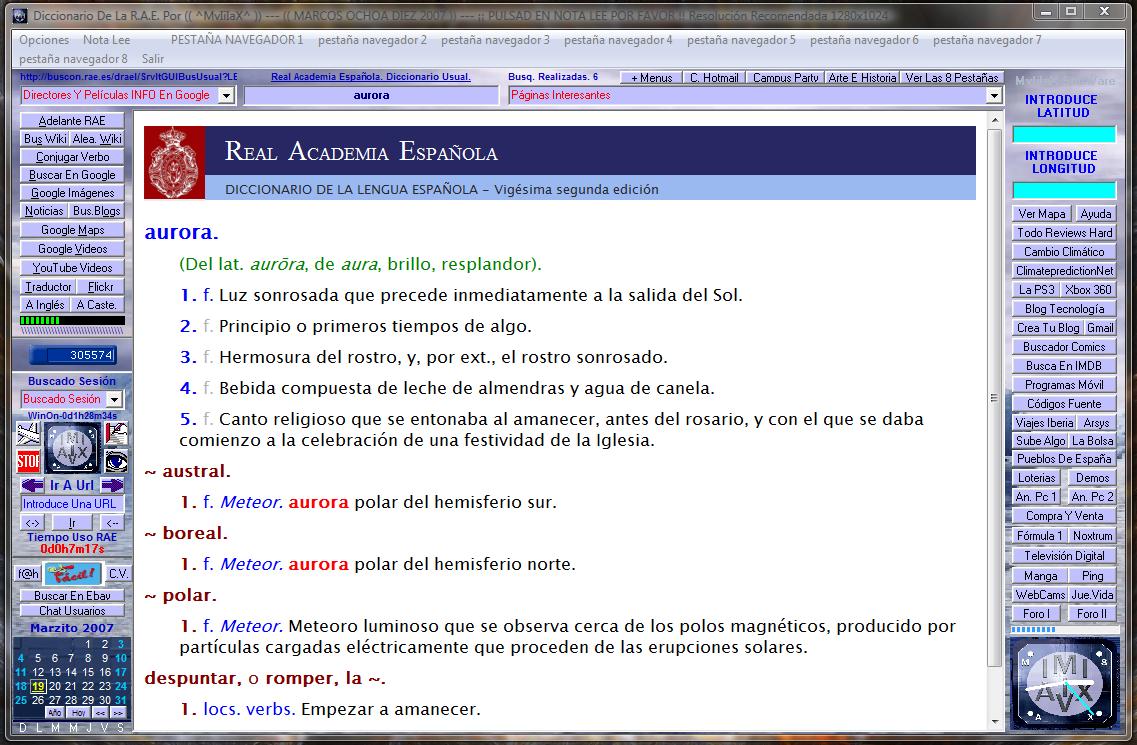Click the eye icon in left panel
1137x745 pixels.
[x=115, y=461]
